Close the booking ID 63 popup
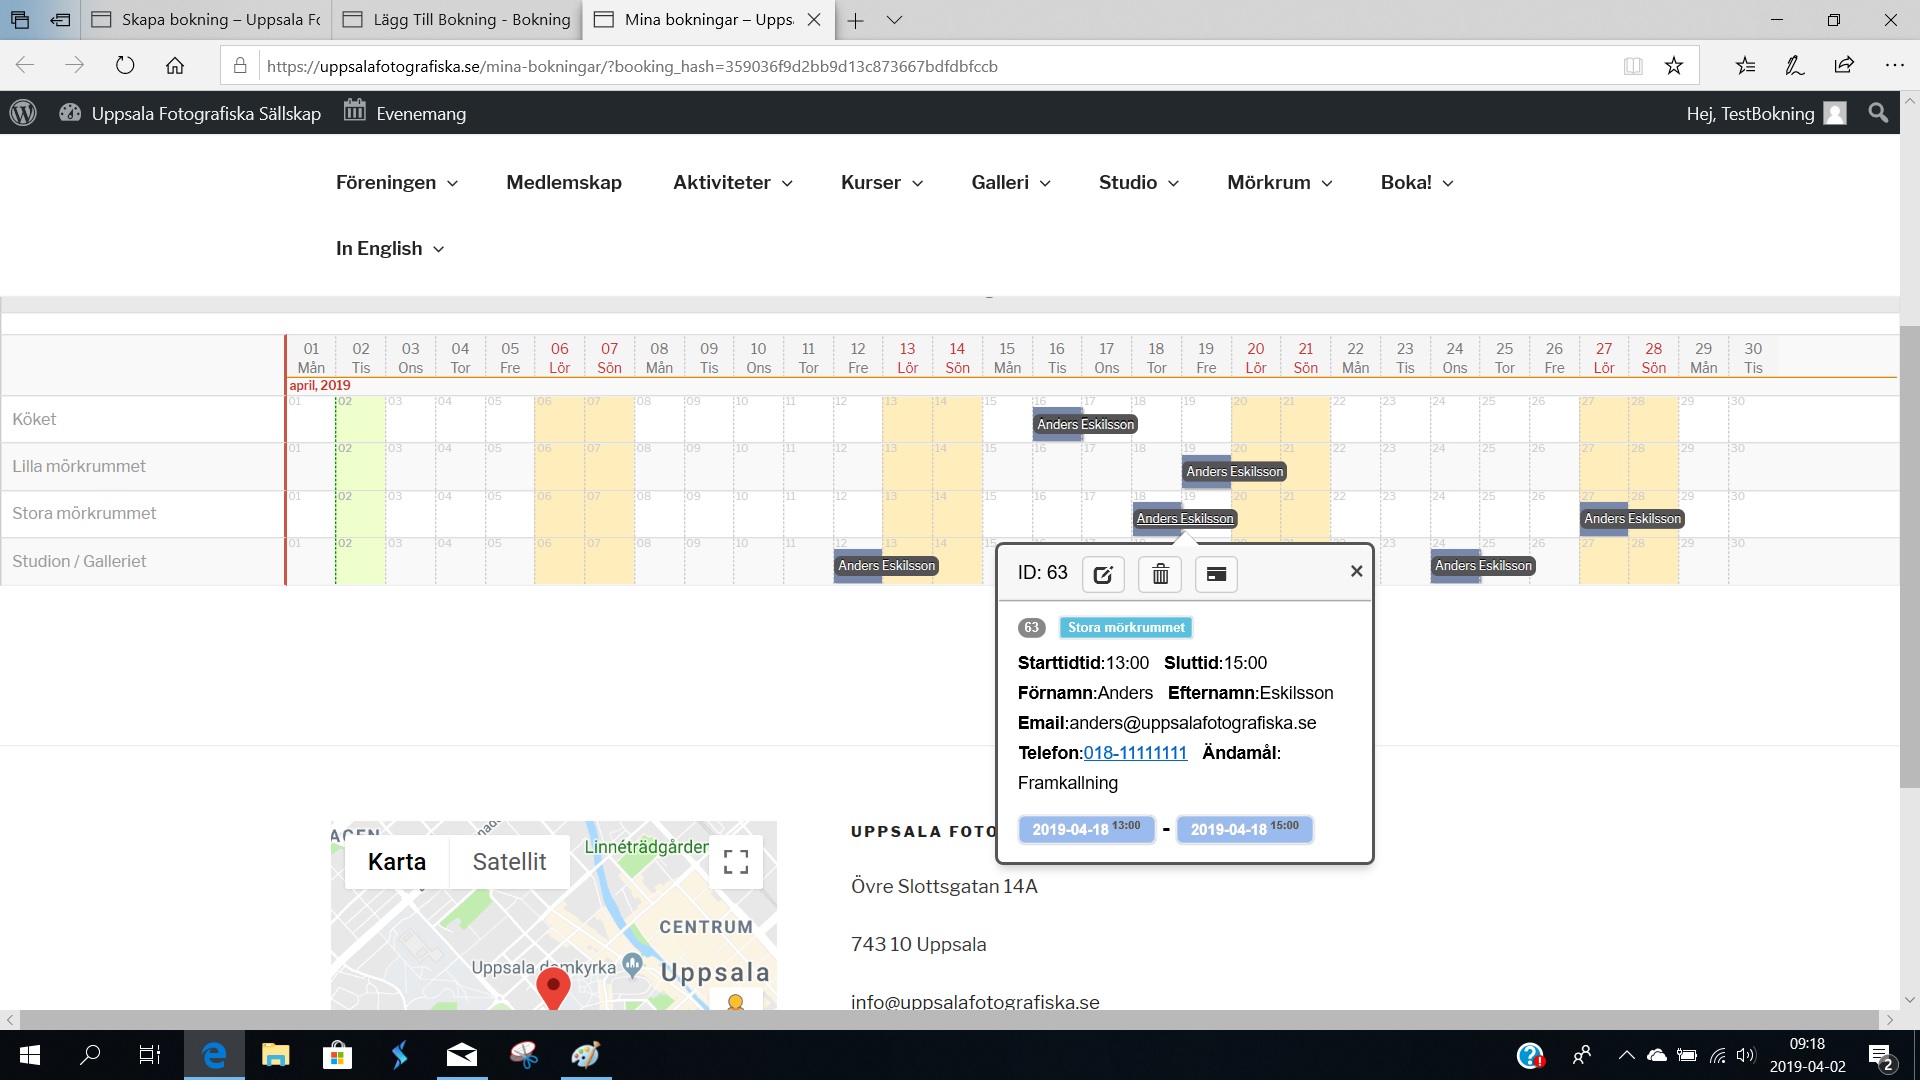Viewport: 1920px width, 1080px height. click(x=1356, y=571)
